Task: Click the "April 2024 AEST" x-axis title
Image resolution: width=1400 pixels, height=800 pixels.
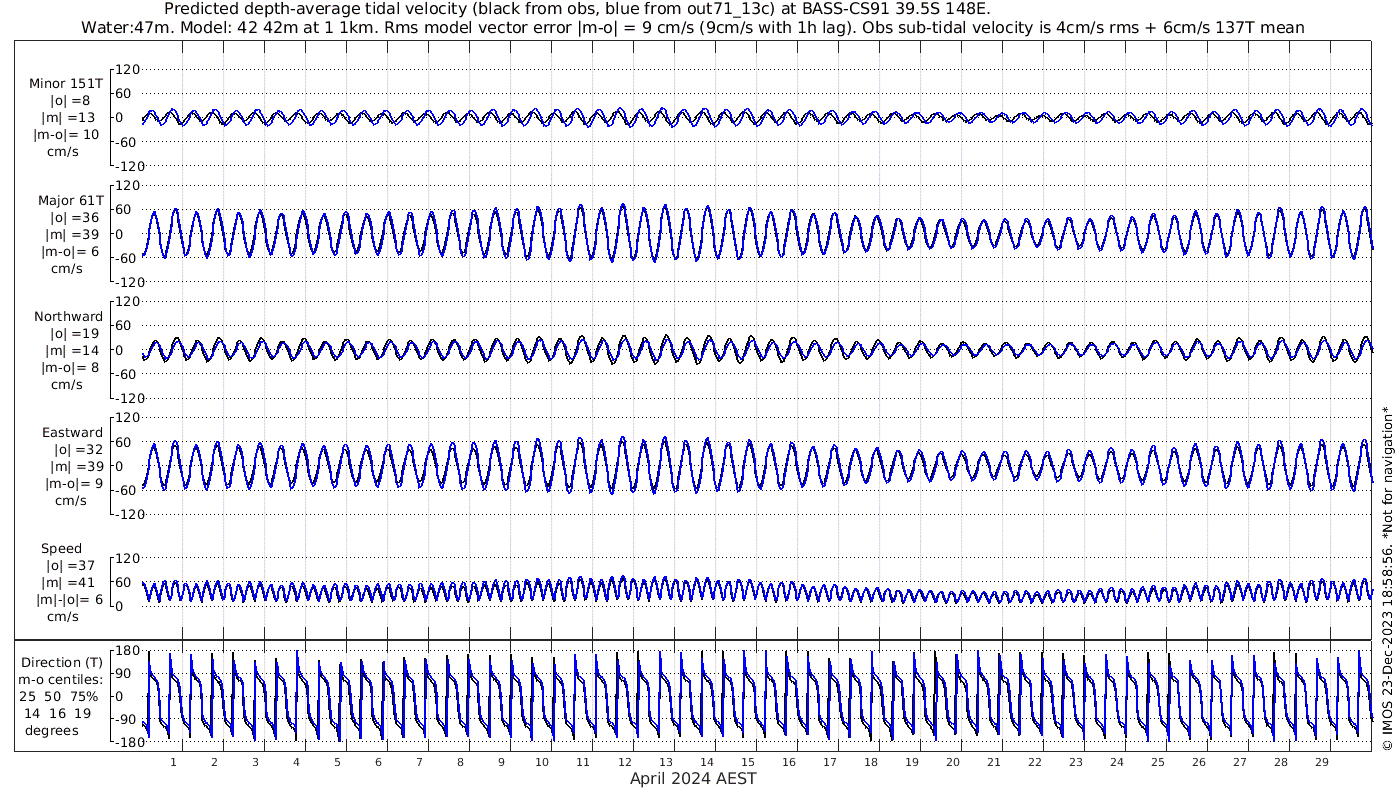Action: tap(693, 778)
